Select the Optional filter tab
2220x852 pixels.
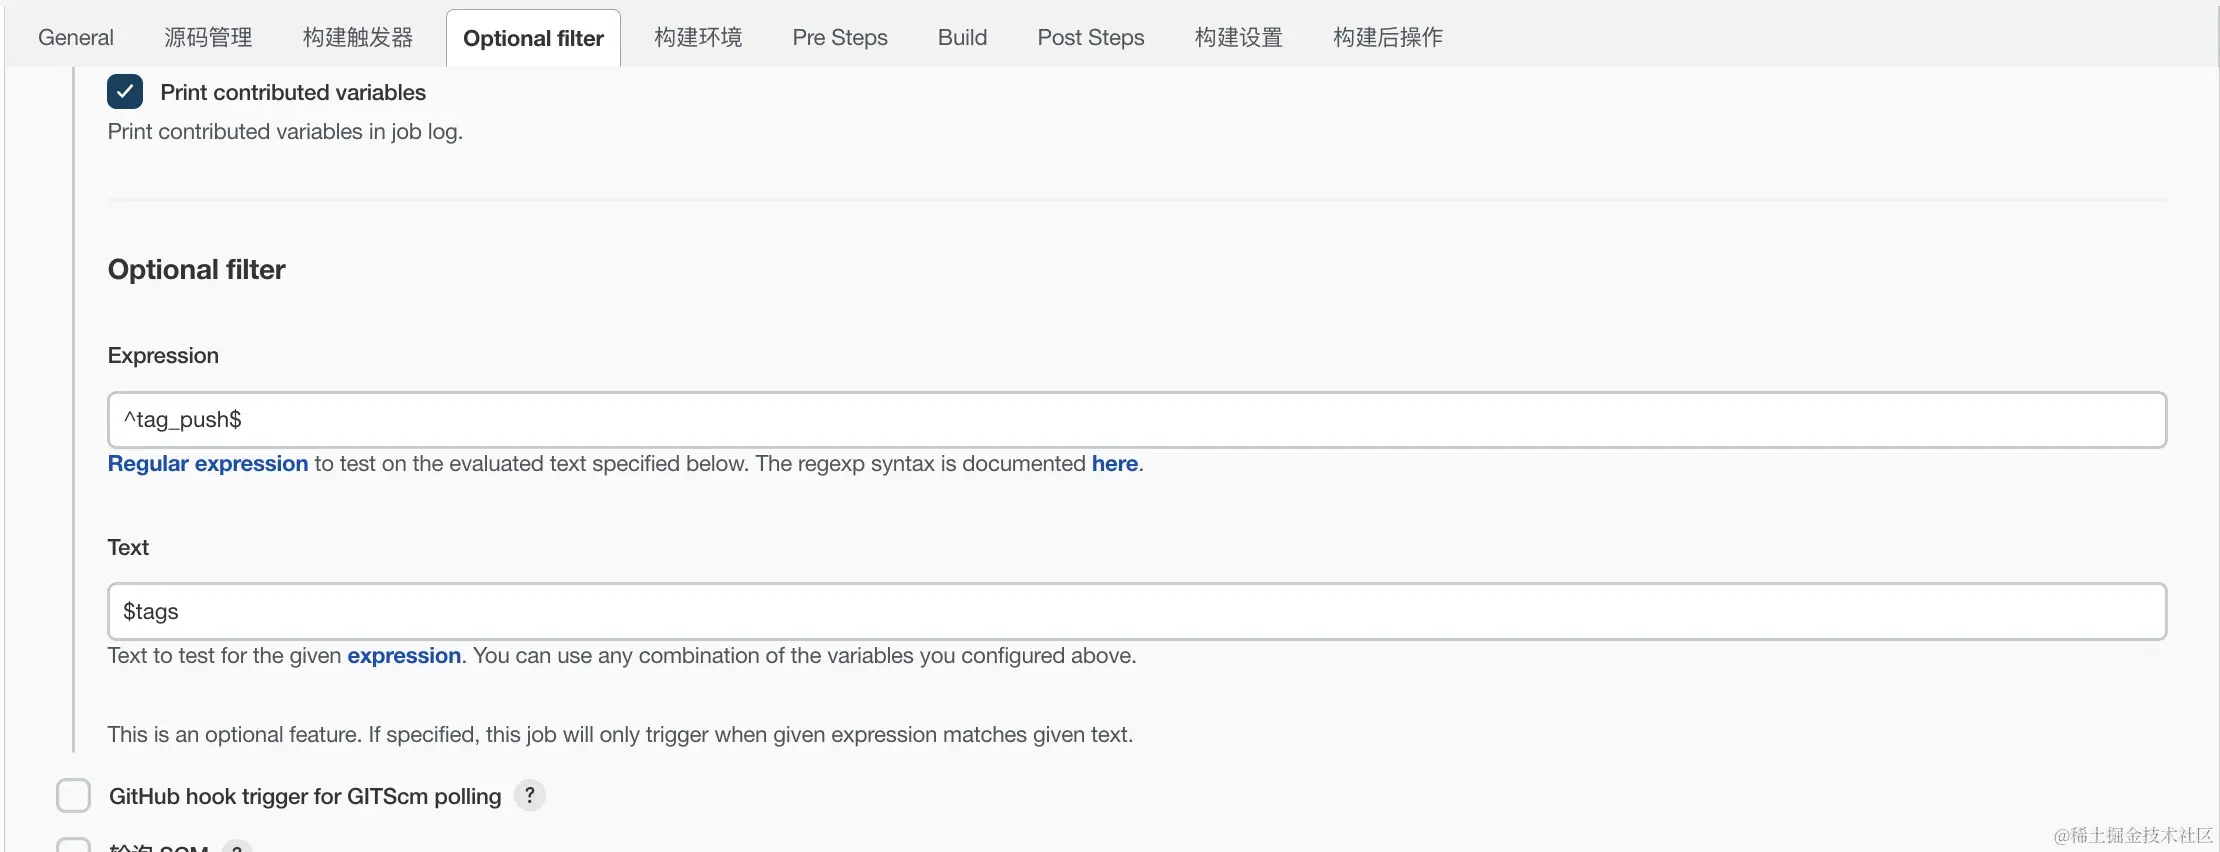[533, 39]
